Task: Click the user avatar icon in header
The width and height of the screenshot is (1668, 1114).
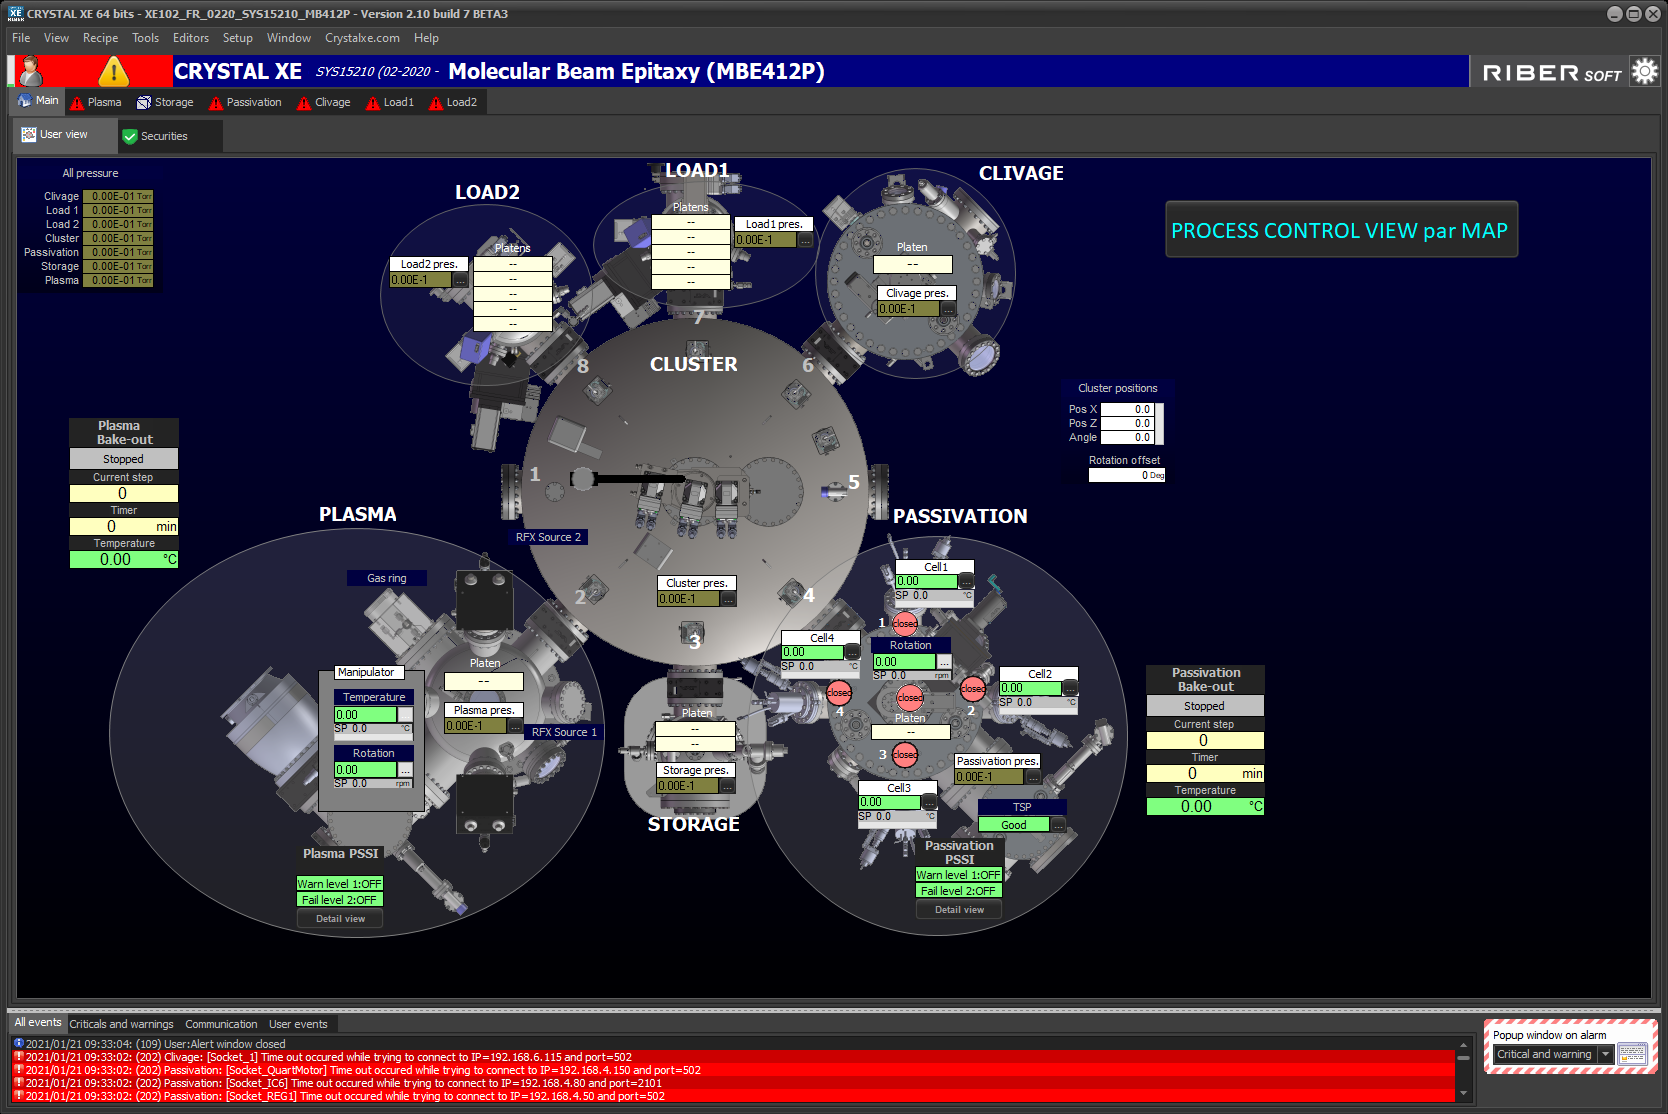Action: coord(32,71)
